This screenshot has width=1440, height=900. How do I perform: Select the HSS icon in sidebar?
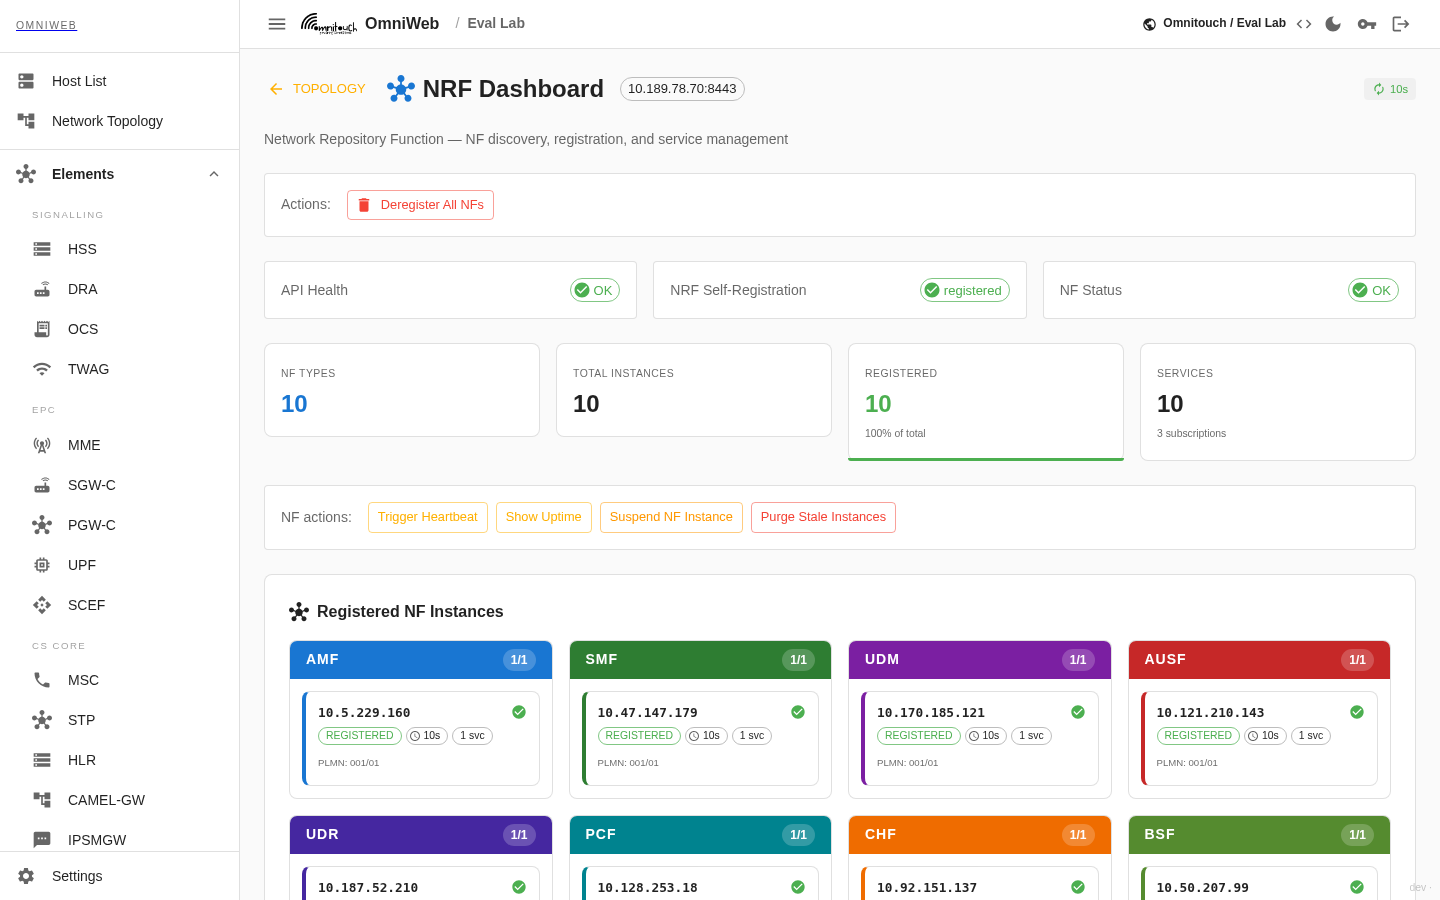[42, 249]
